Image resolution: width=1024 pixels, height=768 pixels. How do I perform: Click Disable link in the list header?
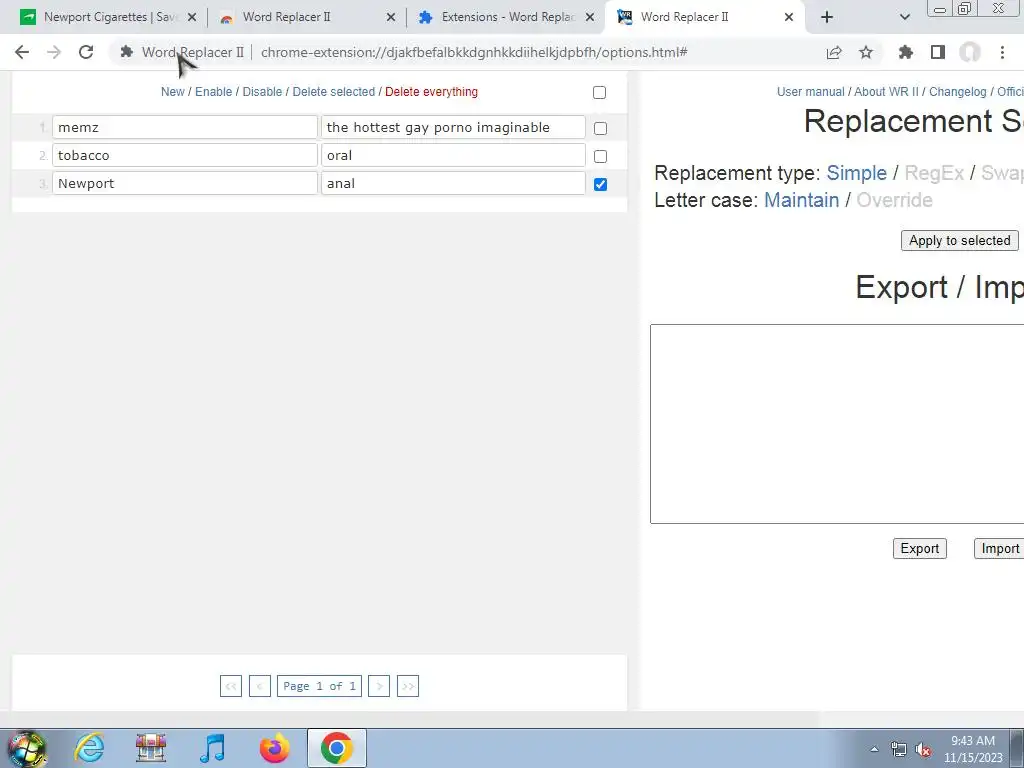(262, 92)
